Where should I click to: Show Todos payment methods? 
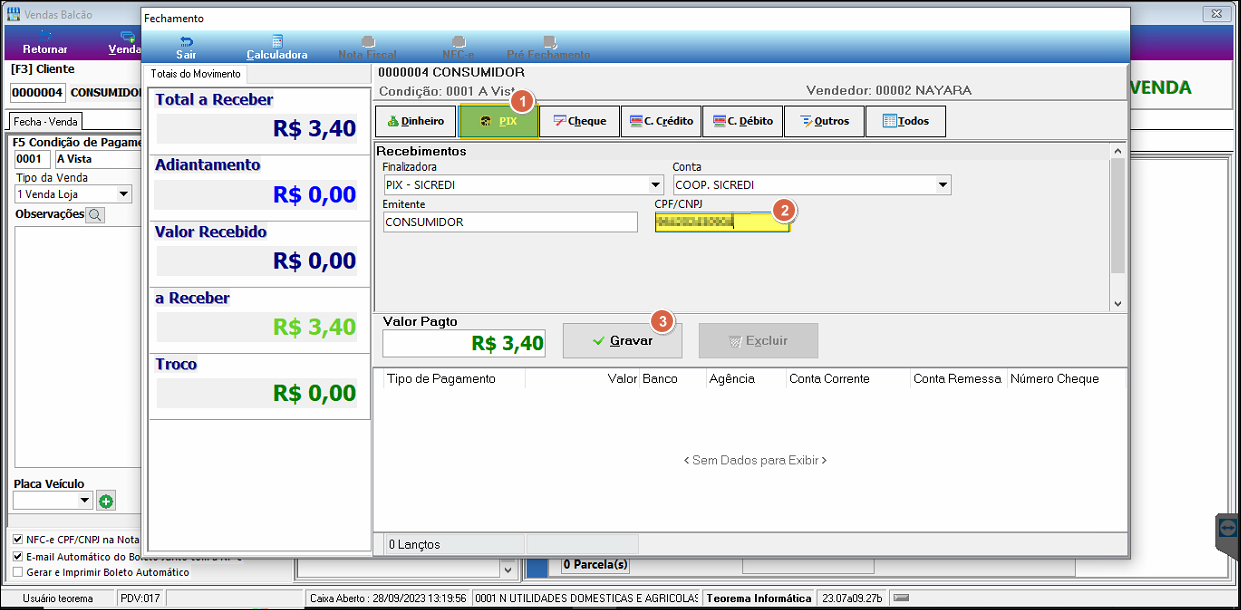click(x=905, y=121)
